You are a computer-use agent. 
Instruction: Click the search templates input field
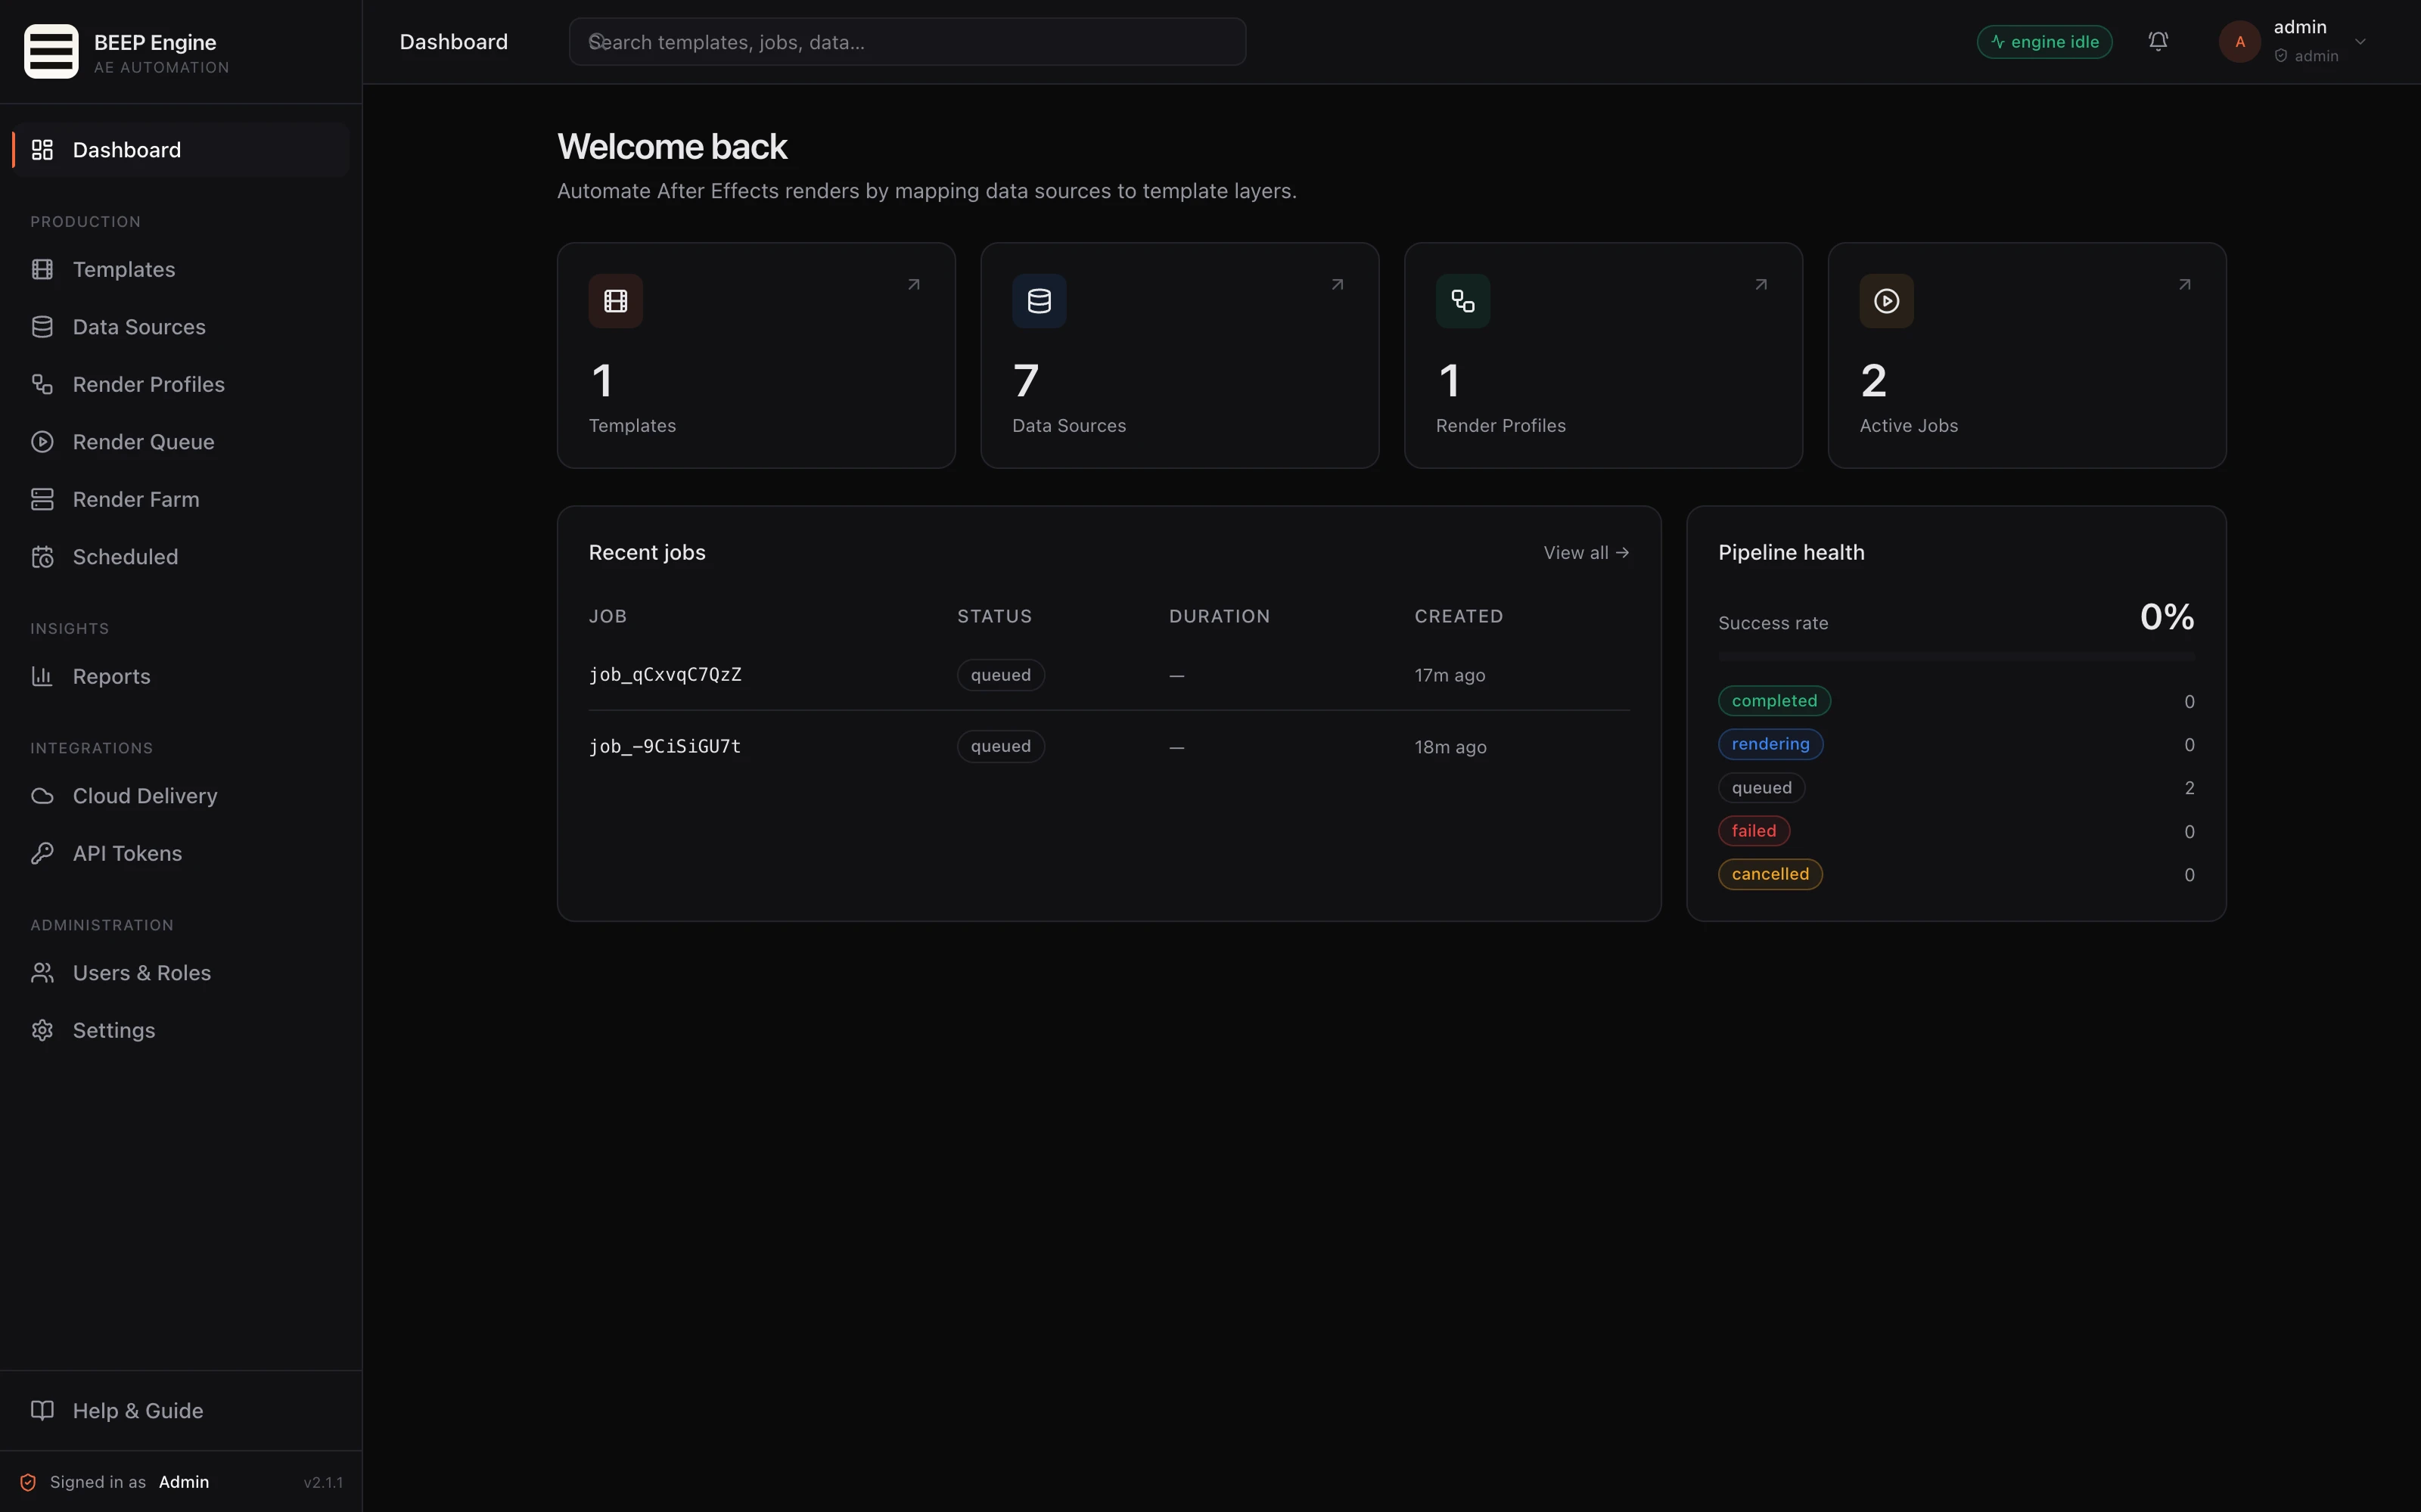[x=907, y=42]
